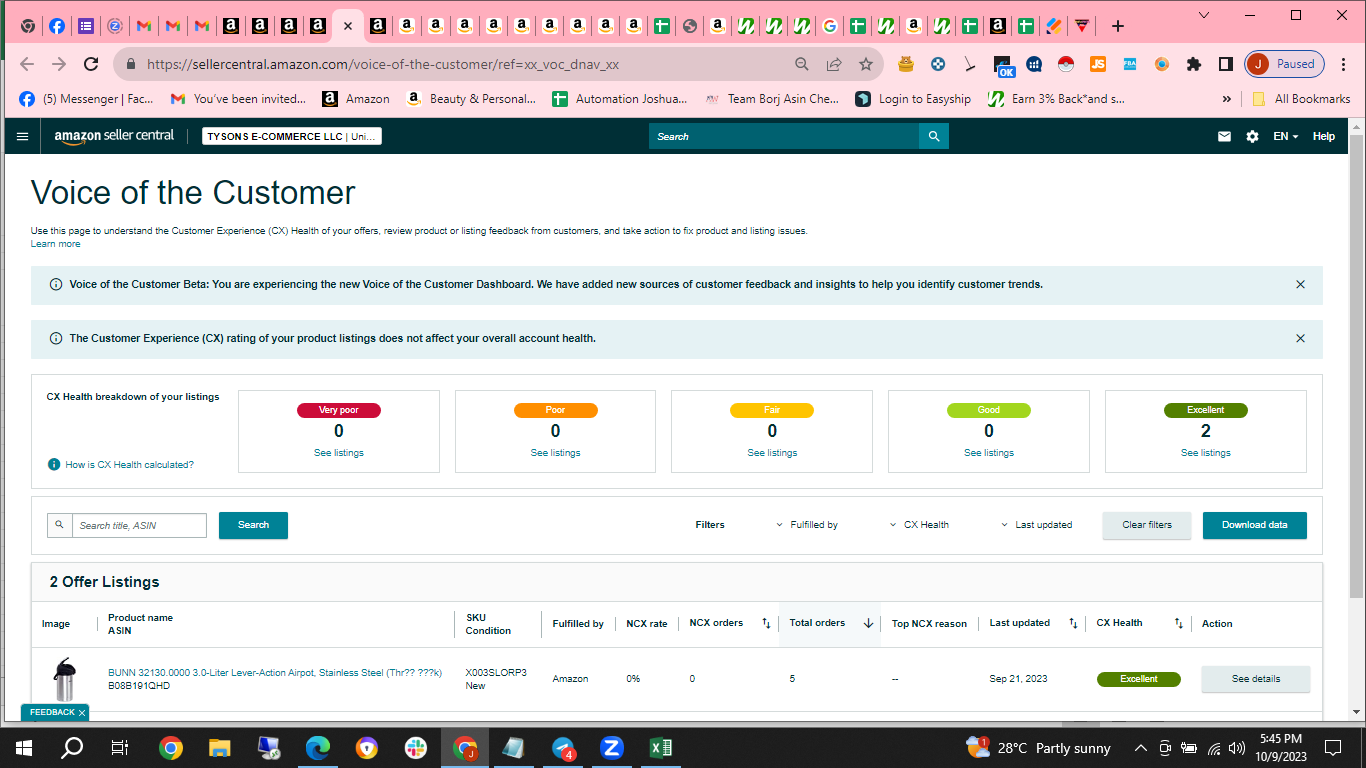This screenshot has width=1366, height=768.
Task: Expand the Last updated filter dropdown
Action: (x=1036, y=525)
